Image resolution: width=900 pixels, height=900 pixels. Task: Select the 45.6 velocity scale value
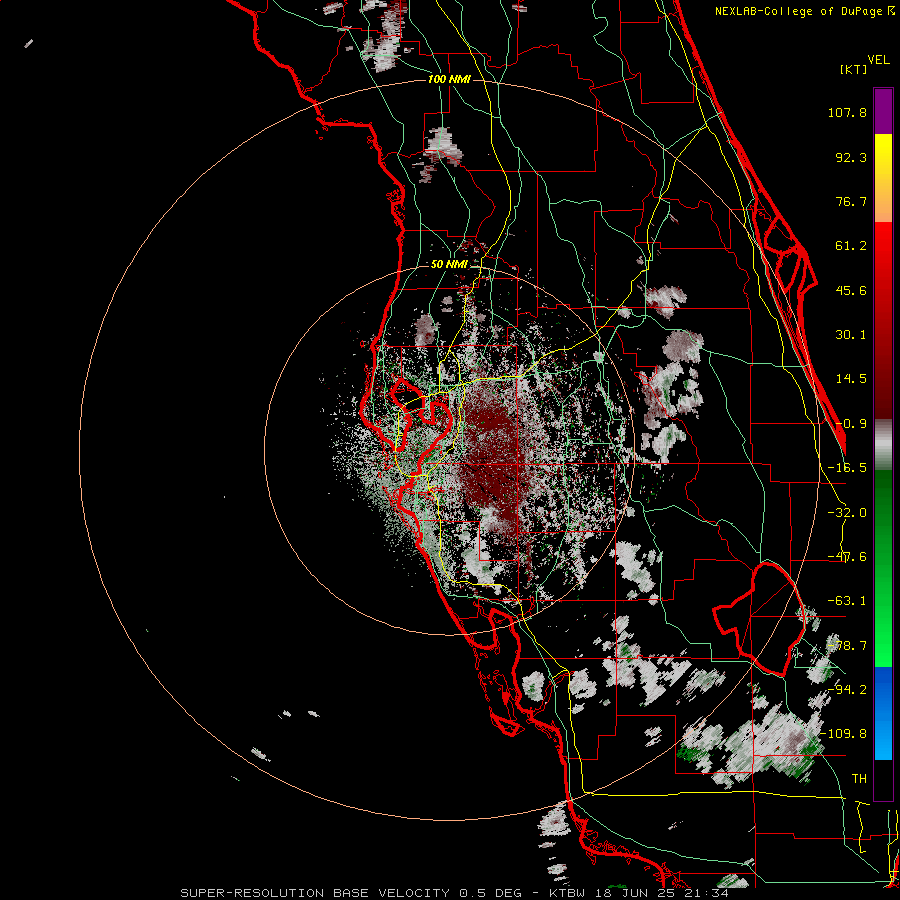[851, 290]
